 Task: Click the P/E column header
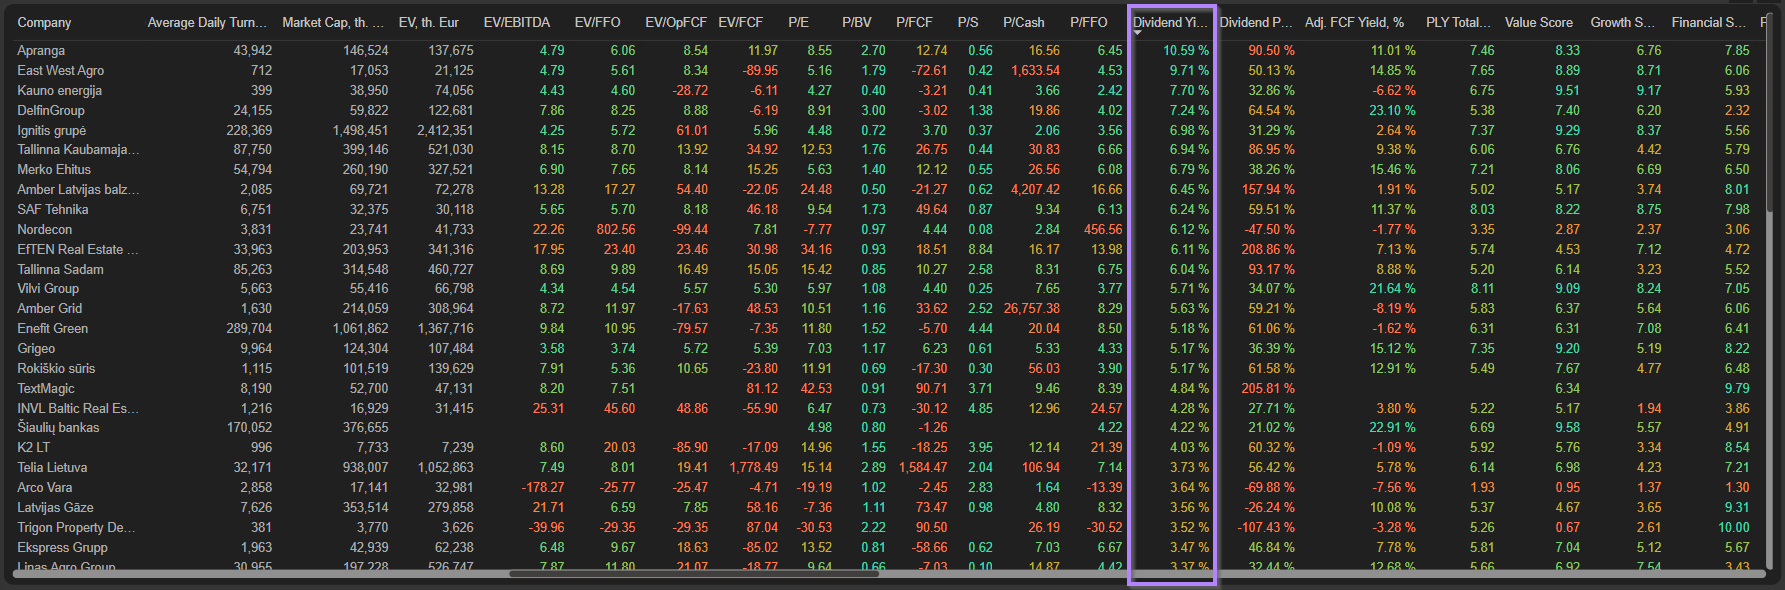(x=798, y=22)
